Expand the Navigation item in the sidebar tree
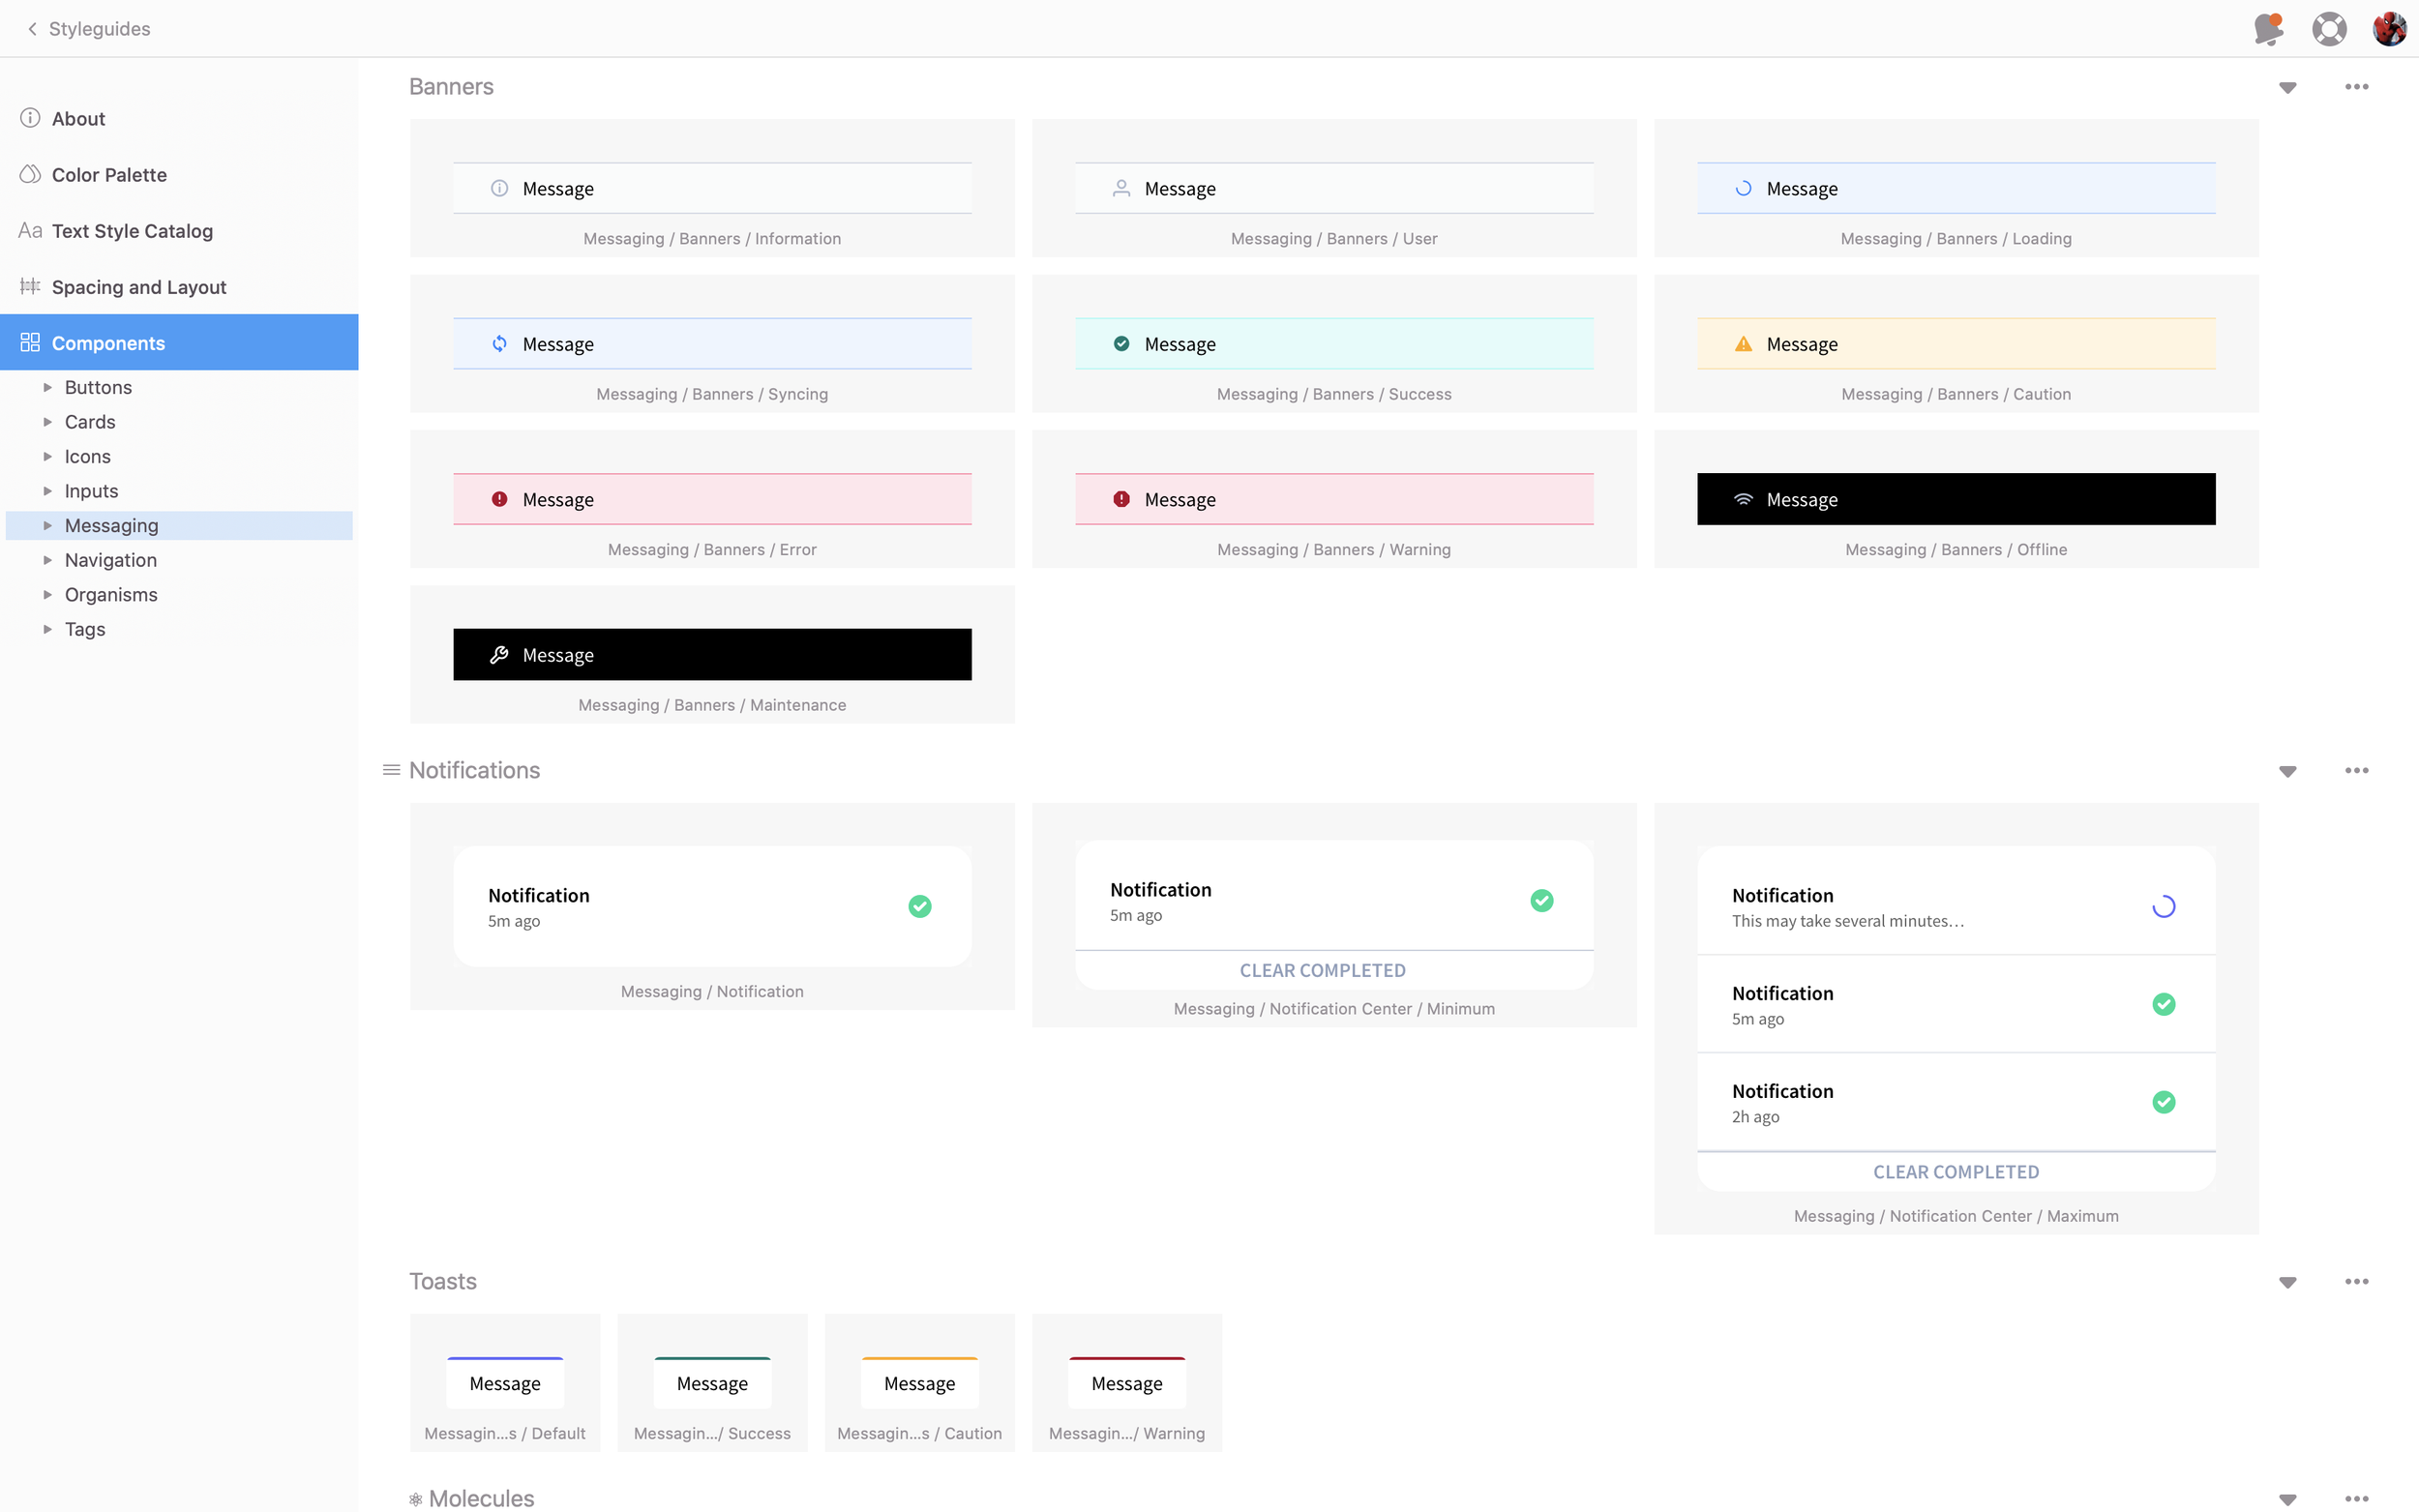This screenshot has width=2419, height=1512. pos(47,560)
